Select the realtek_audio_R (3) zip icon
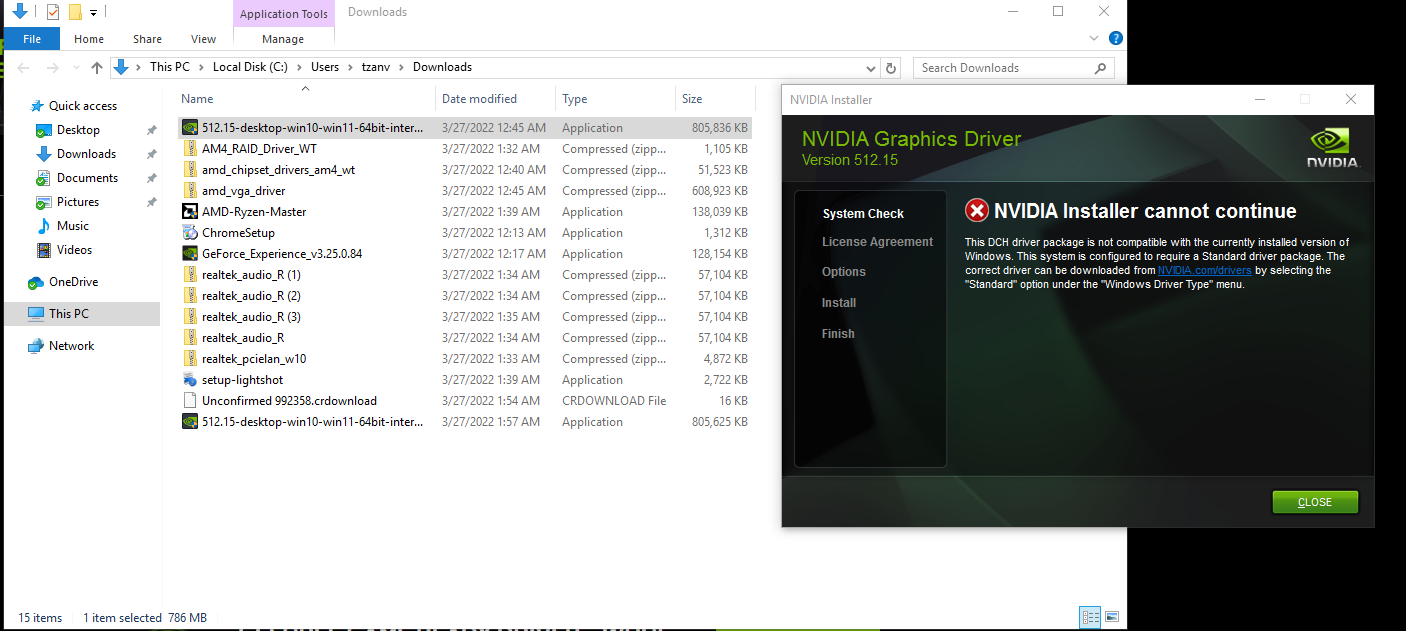Image resolution: width=1406 pixels, height=631 pixels. 190,317
